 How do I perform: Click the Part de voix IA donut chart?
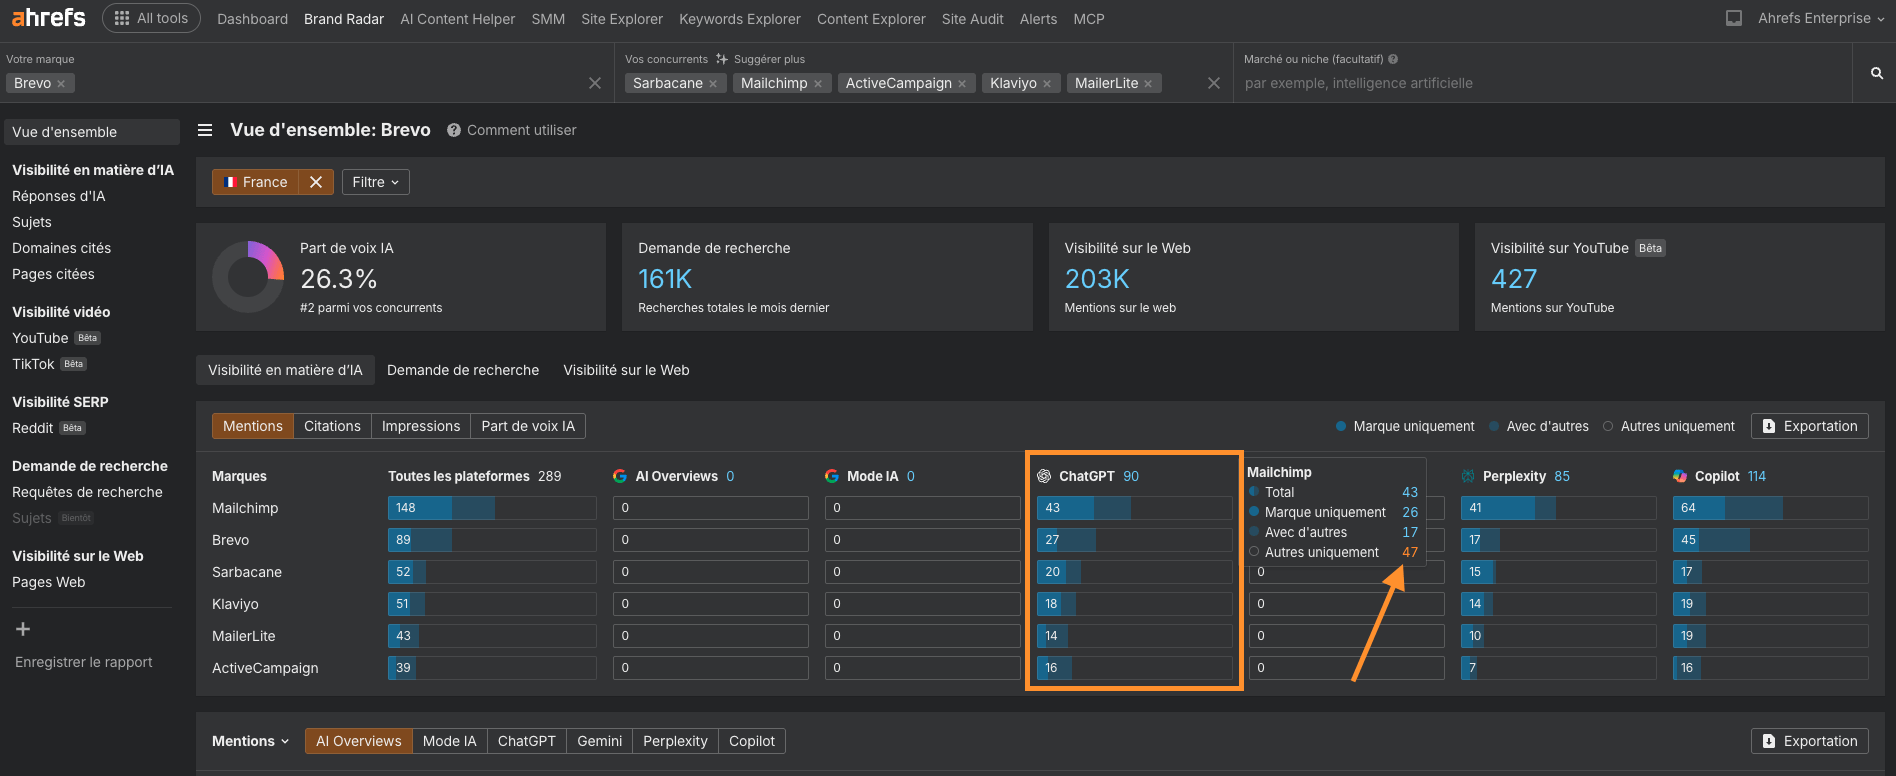point(248,277)
